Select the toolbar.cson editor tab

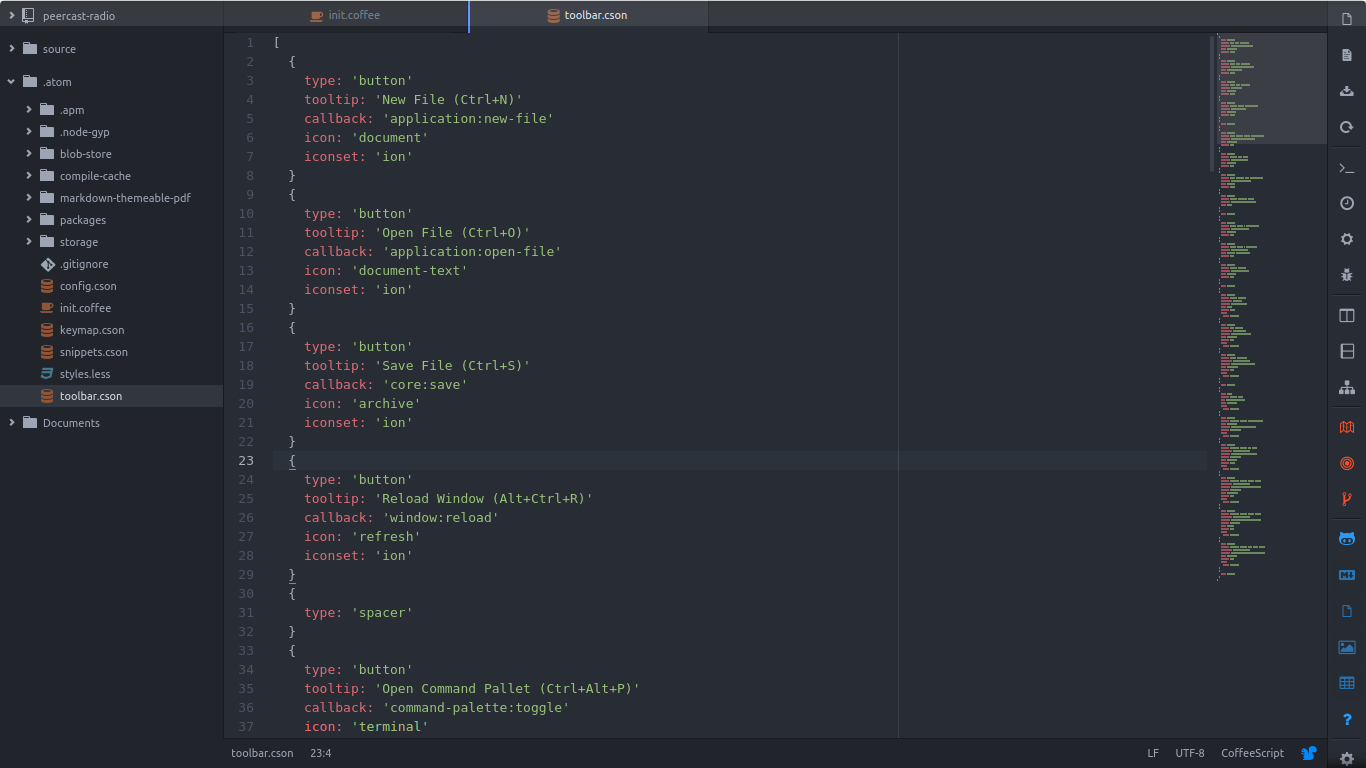588,16
